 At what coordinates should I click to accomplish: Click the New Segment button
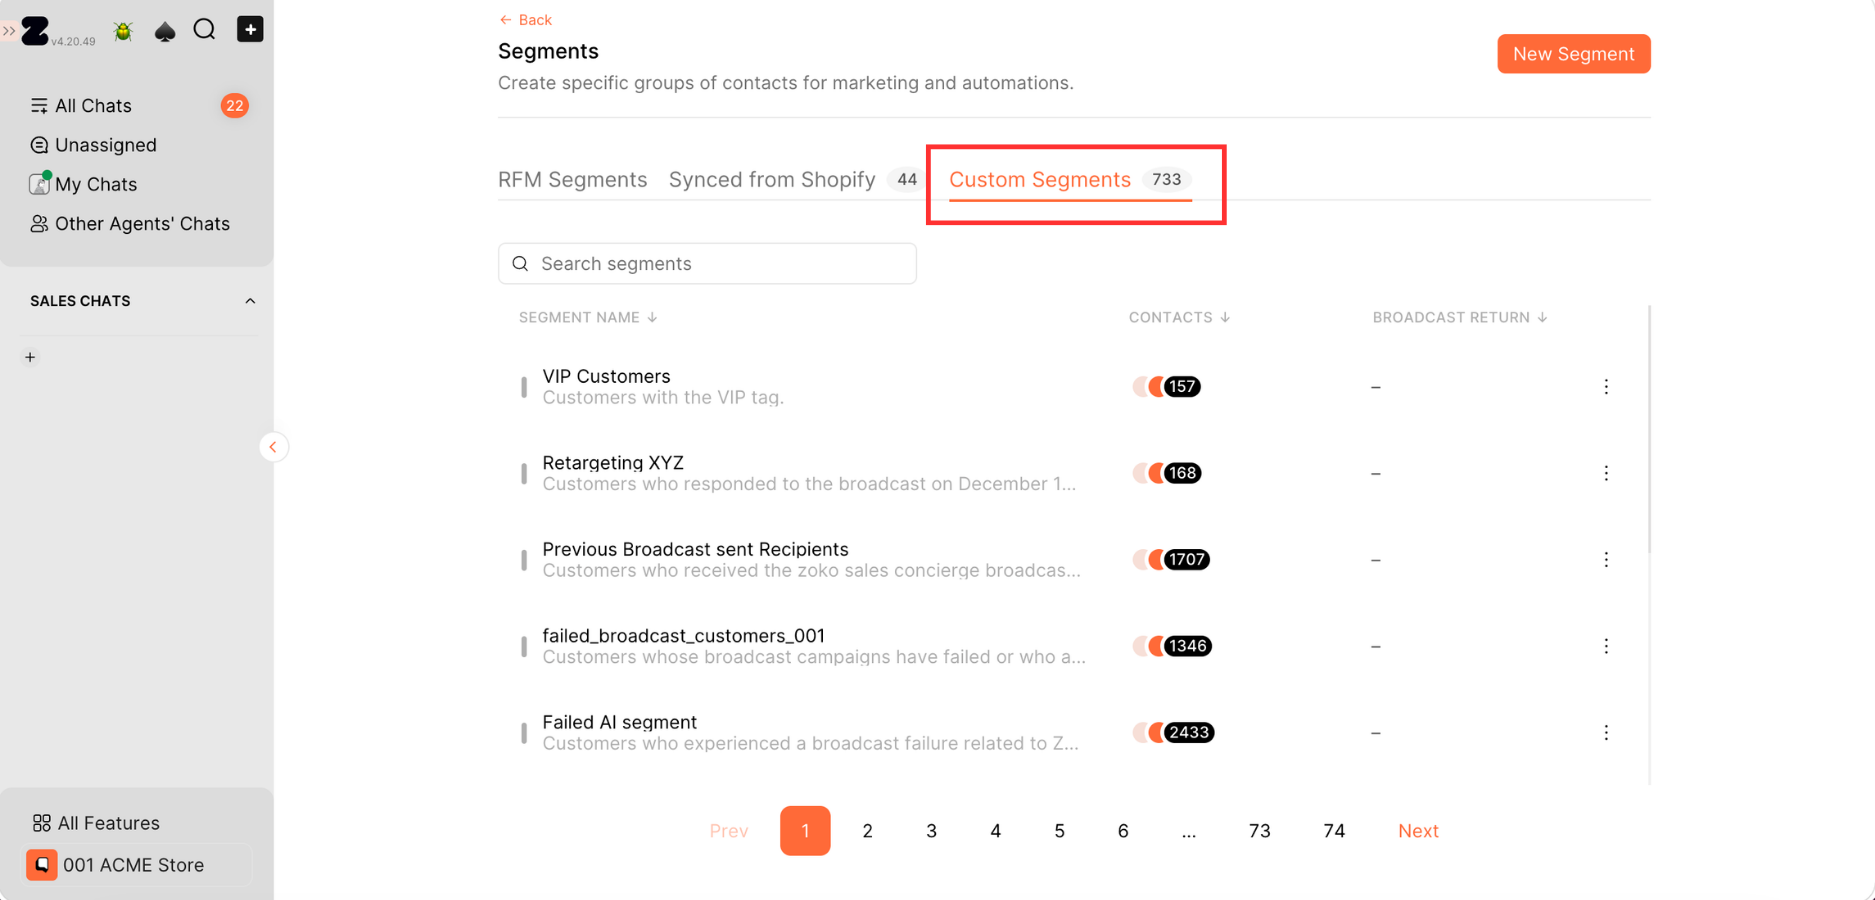coord(1573,54)
